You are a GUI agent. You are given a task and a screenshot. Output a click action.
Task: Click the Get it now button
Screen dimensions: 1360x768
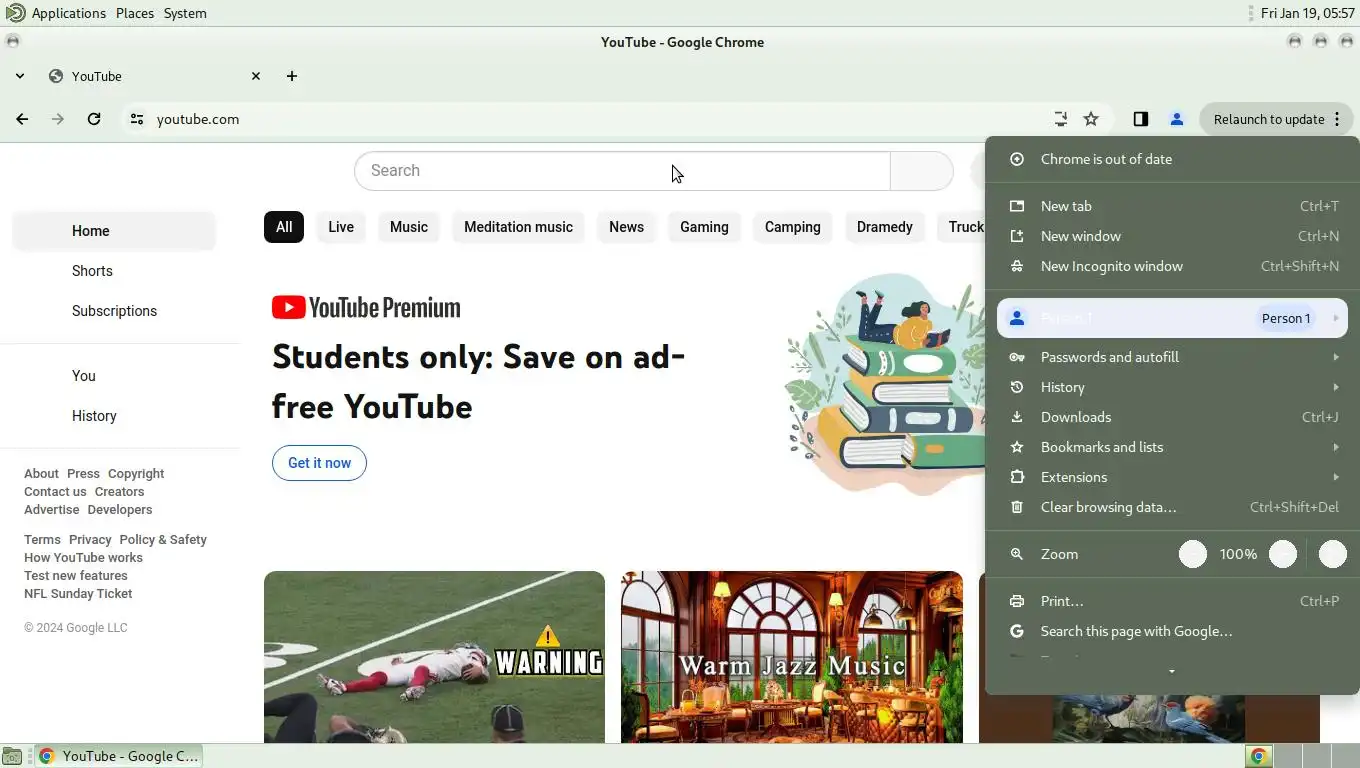[x=319, y=463]
